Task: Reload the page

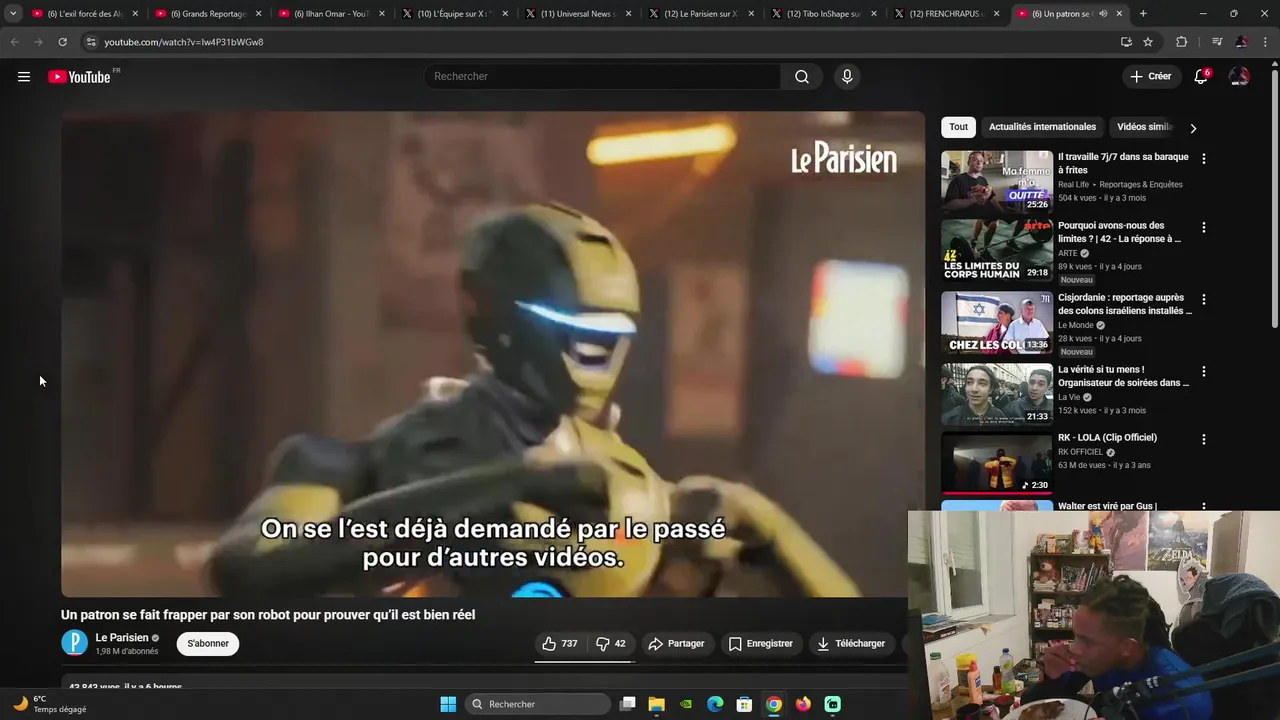Action: pos(62,42)
